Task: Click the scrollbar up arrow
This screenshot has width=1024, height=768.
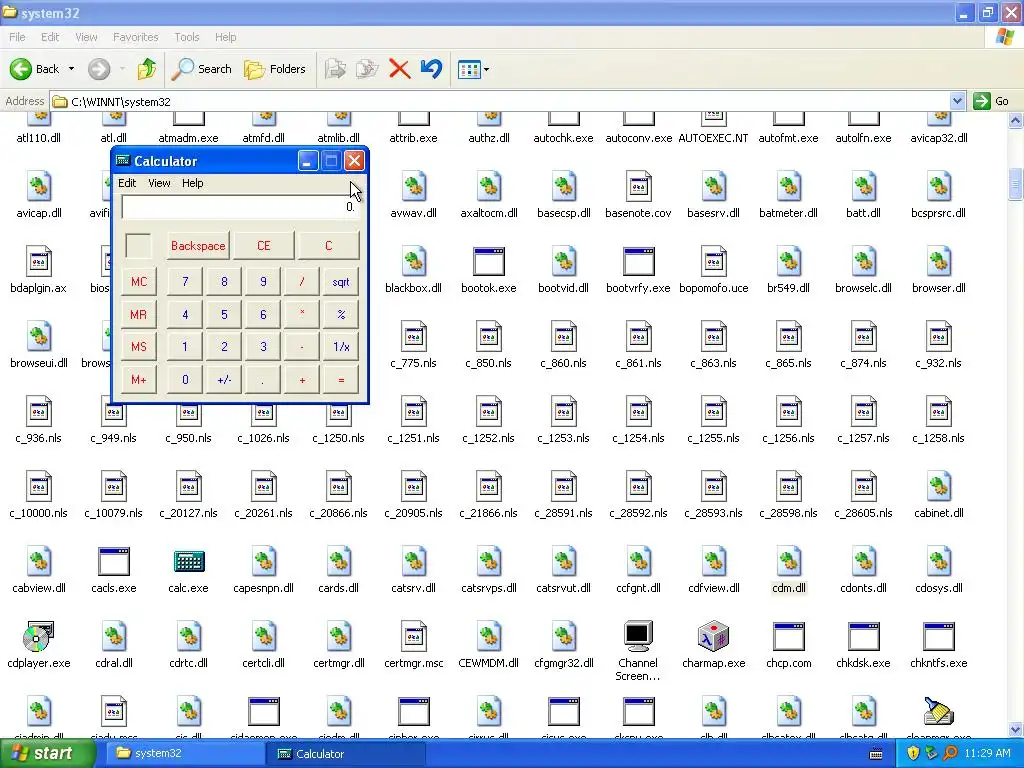Action: [1015, 121]
